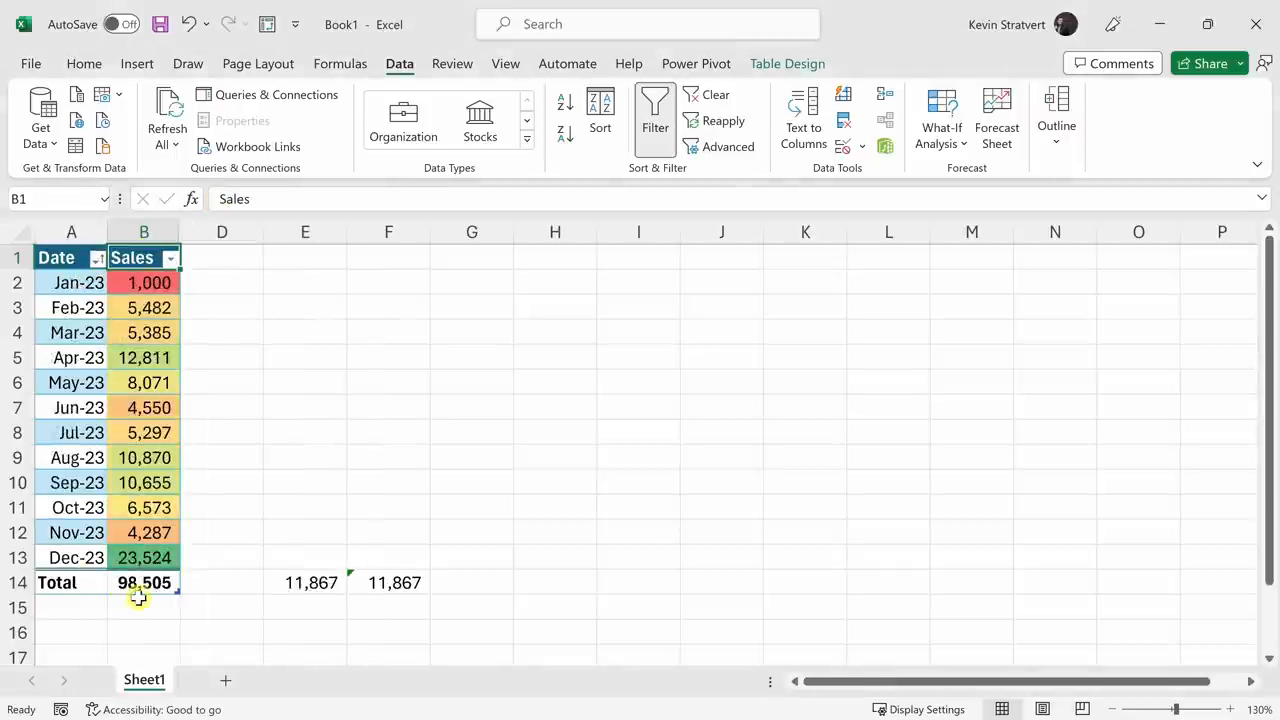1280x720 pixels.
Task: Open the Date column filter dropdown
Action: [x=97, y=259]
